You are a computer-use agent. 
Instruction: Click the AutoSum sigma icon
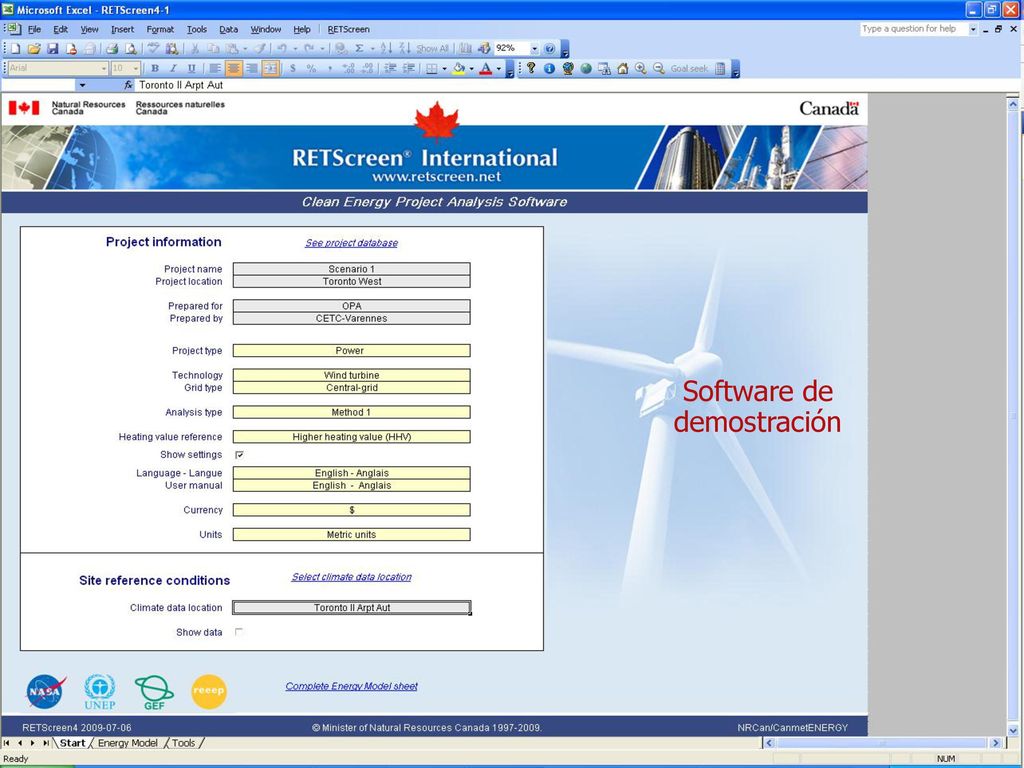[x=359, y=48]
